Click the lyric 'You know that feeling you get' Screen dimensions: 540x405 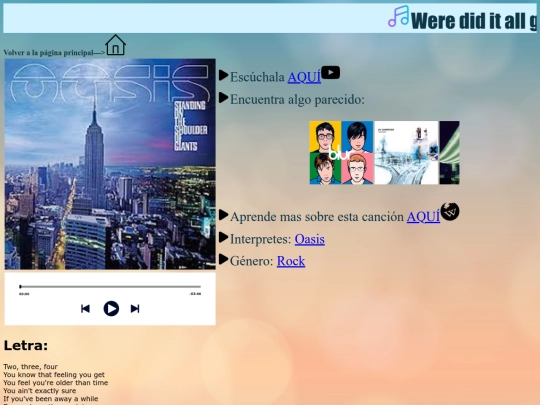tap(54, 374)
